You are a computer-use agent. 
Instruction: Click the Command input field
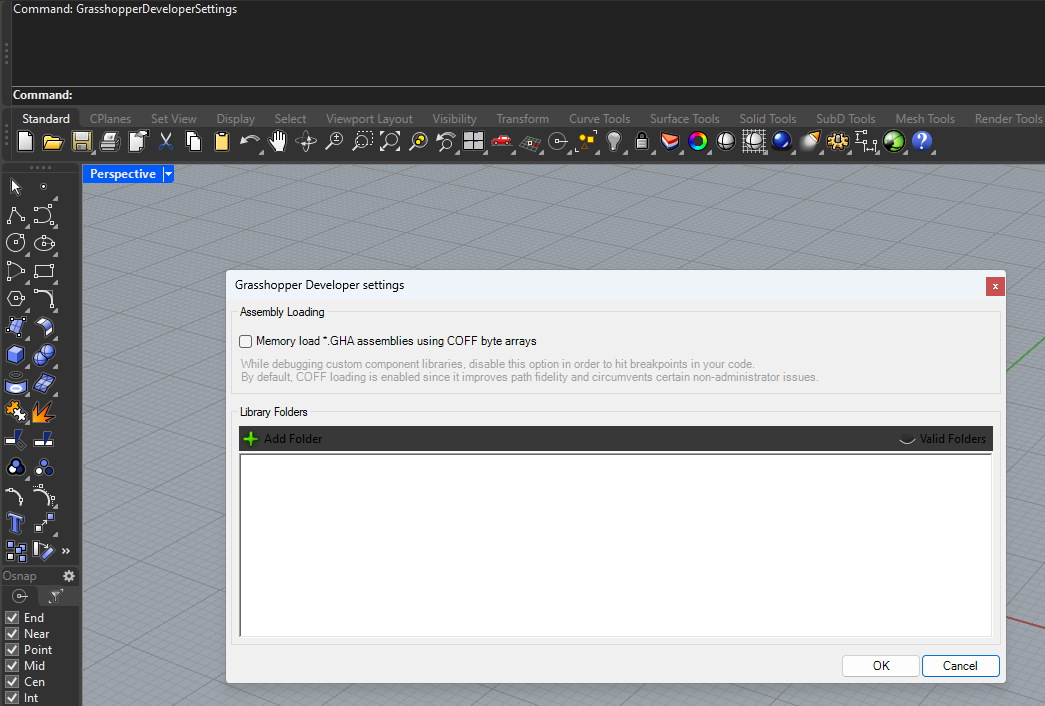(558, 95)
